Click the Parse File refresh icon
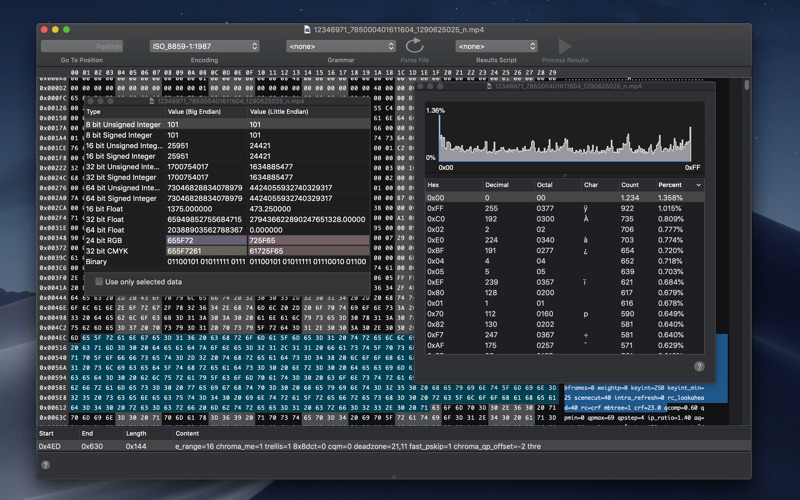Image resolution: width=800 pixels, height=500 pixels. (x=414, y=45)
